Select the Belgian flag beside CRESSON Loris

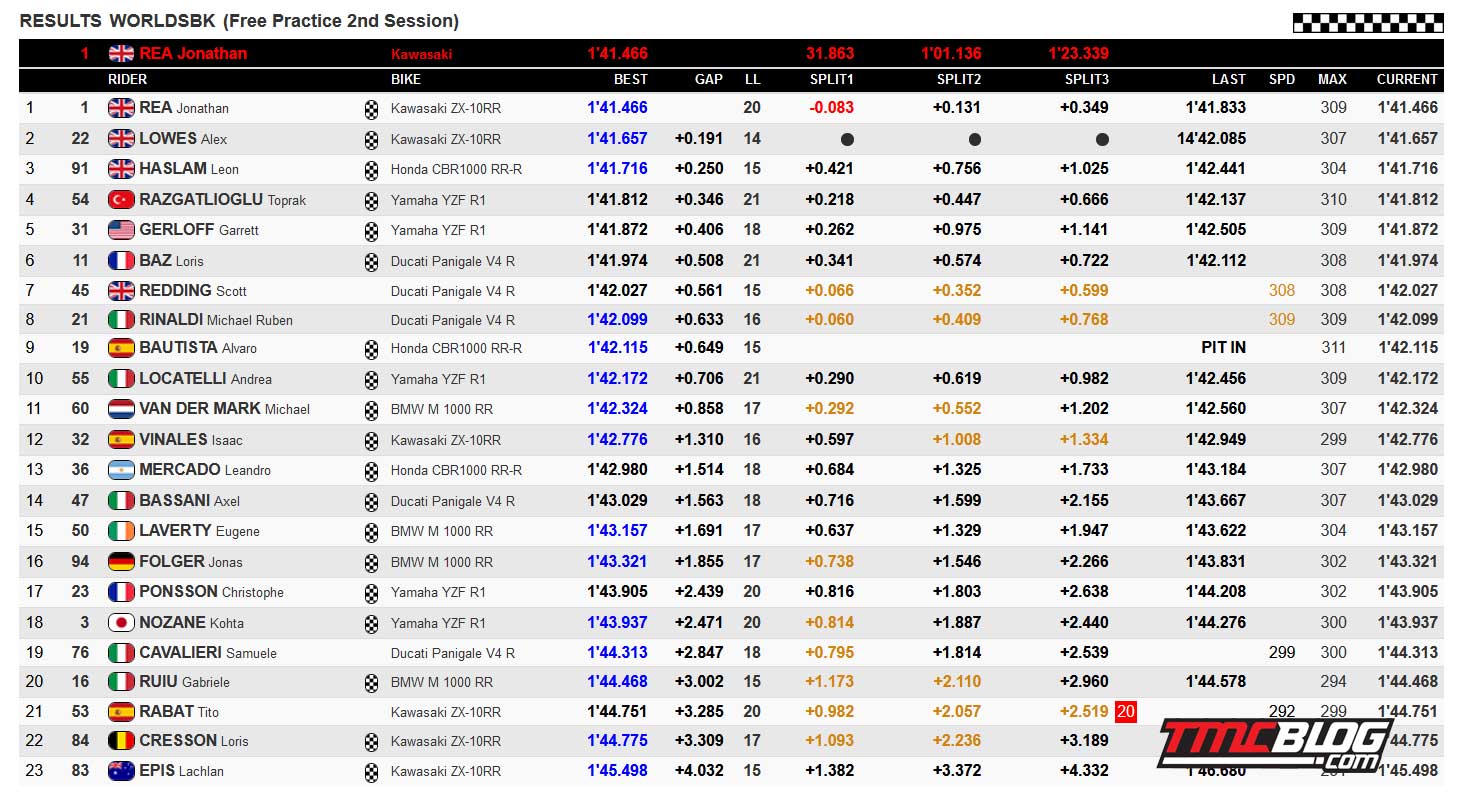(x=121, y=741)
